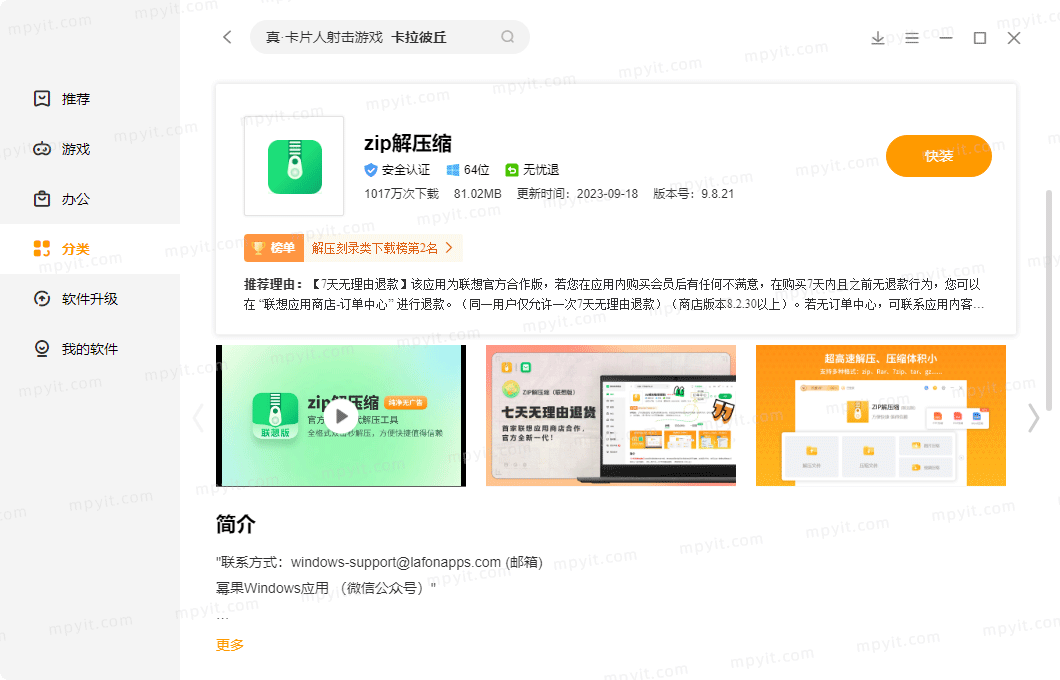Image resolution: width=1060 pixels, height=680 pixels.
Task: Expand ranking with the chevron arrow
Action: pos(449,248)
